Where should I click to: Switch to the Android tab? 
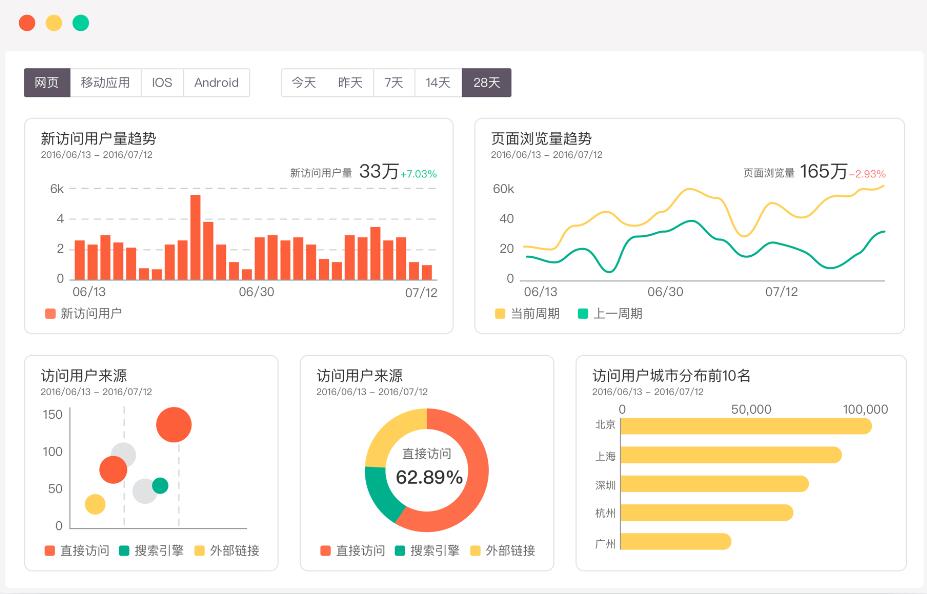pos(216,83)
